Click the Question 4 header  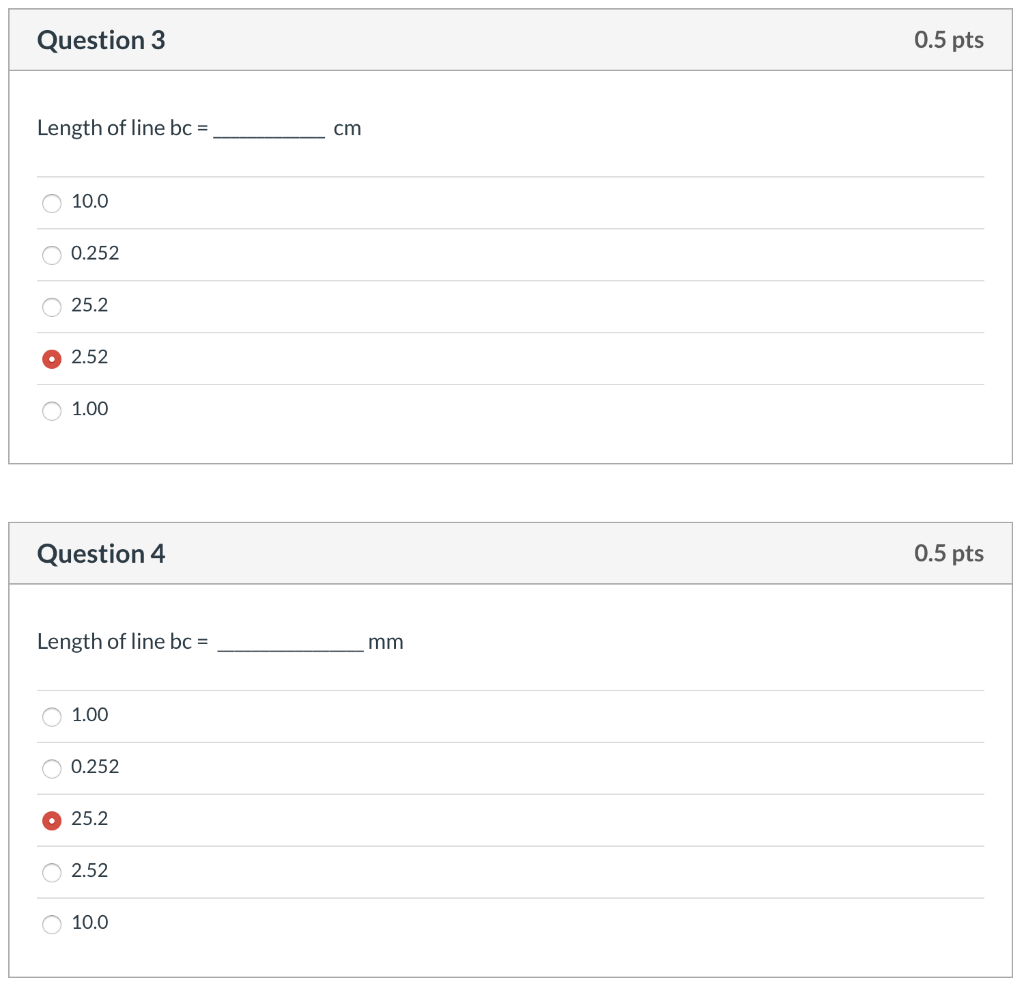pyautogui.click(x=100, y=553)
